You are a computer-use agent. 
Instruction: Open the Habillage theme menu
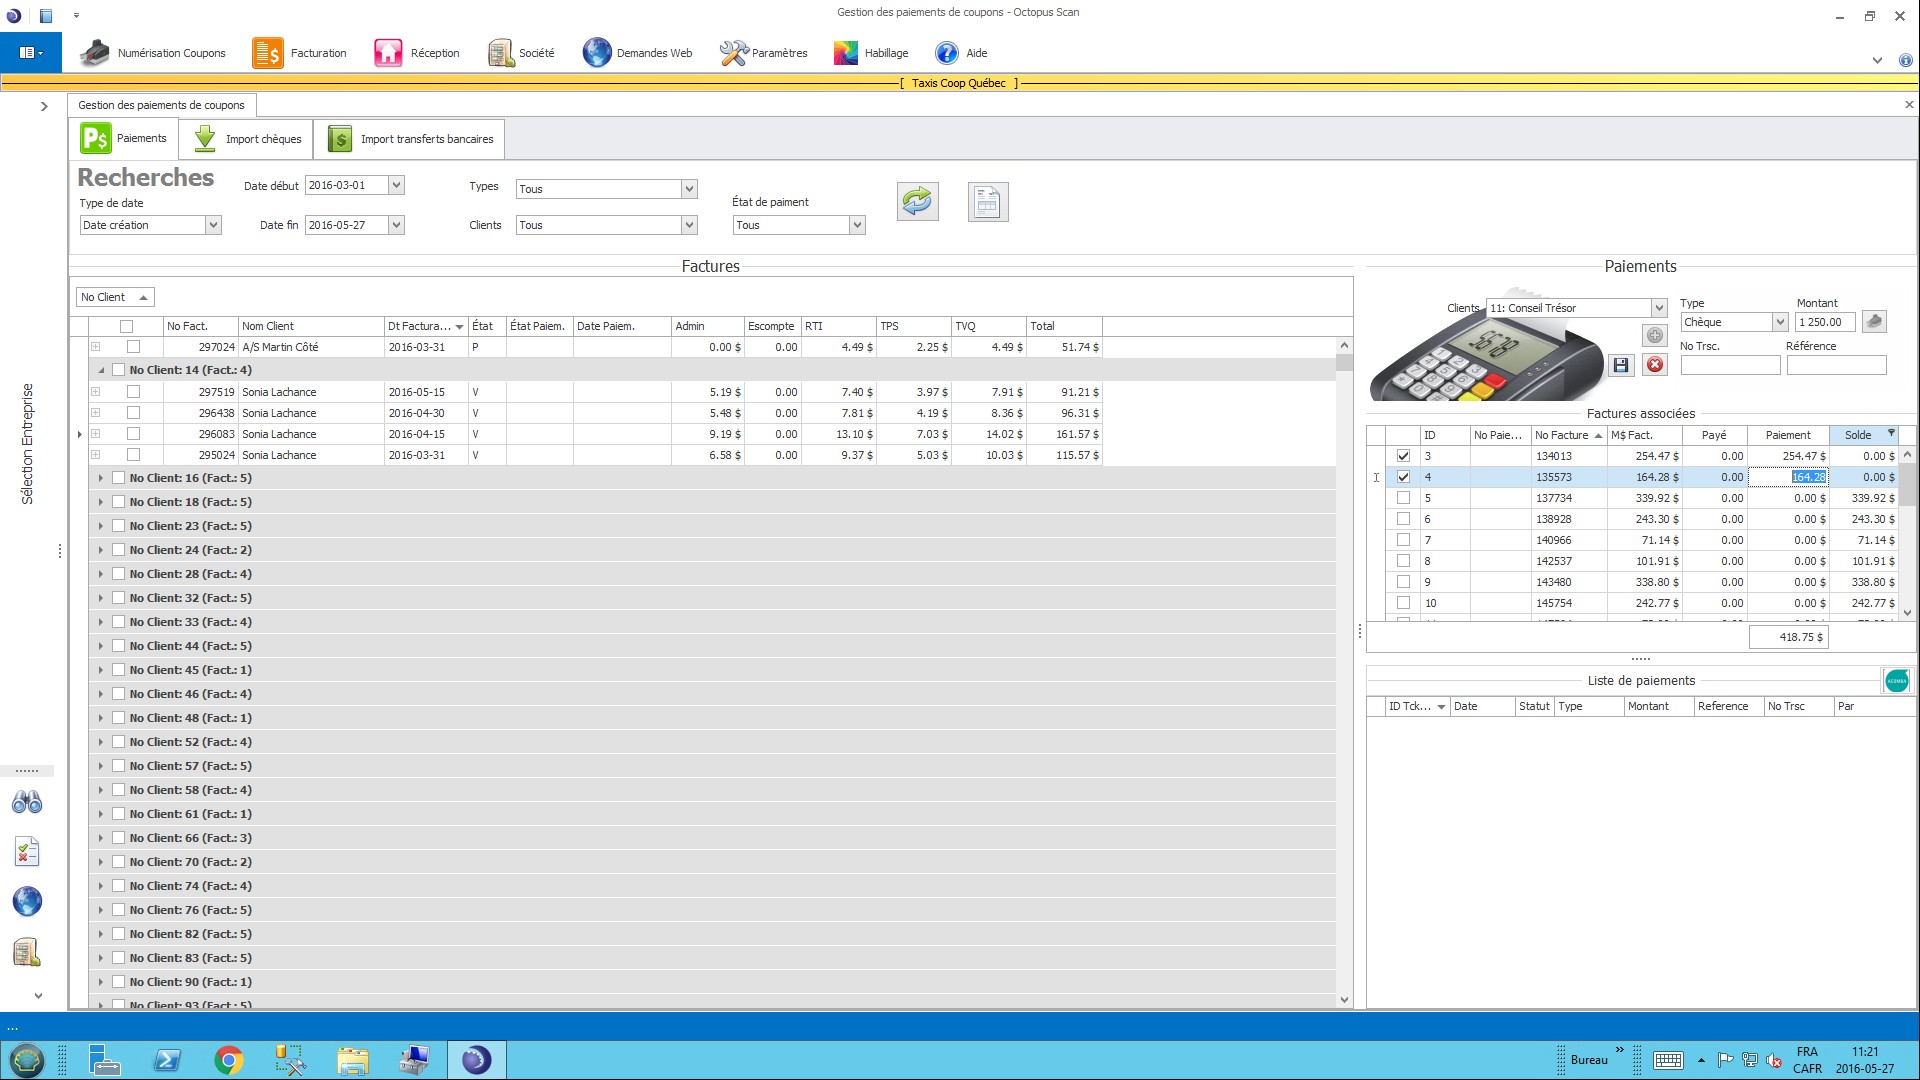tap(870, 53)
